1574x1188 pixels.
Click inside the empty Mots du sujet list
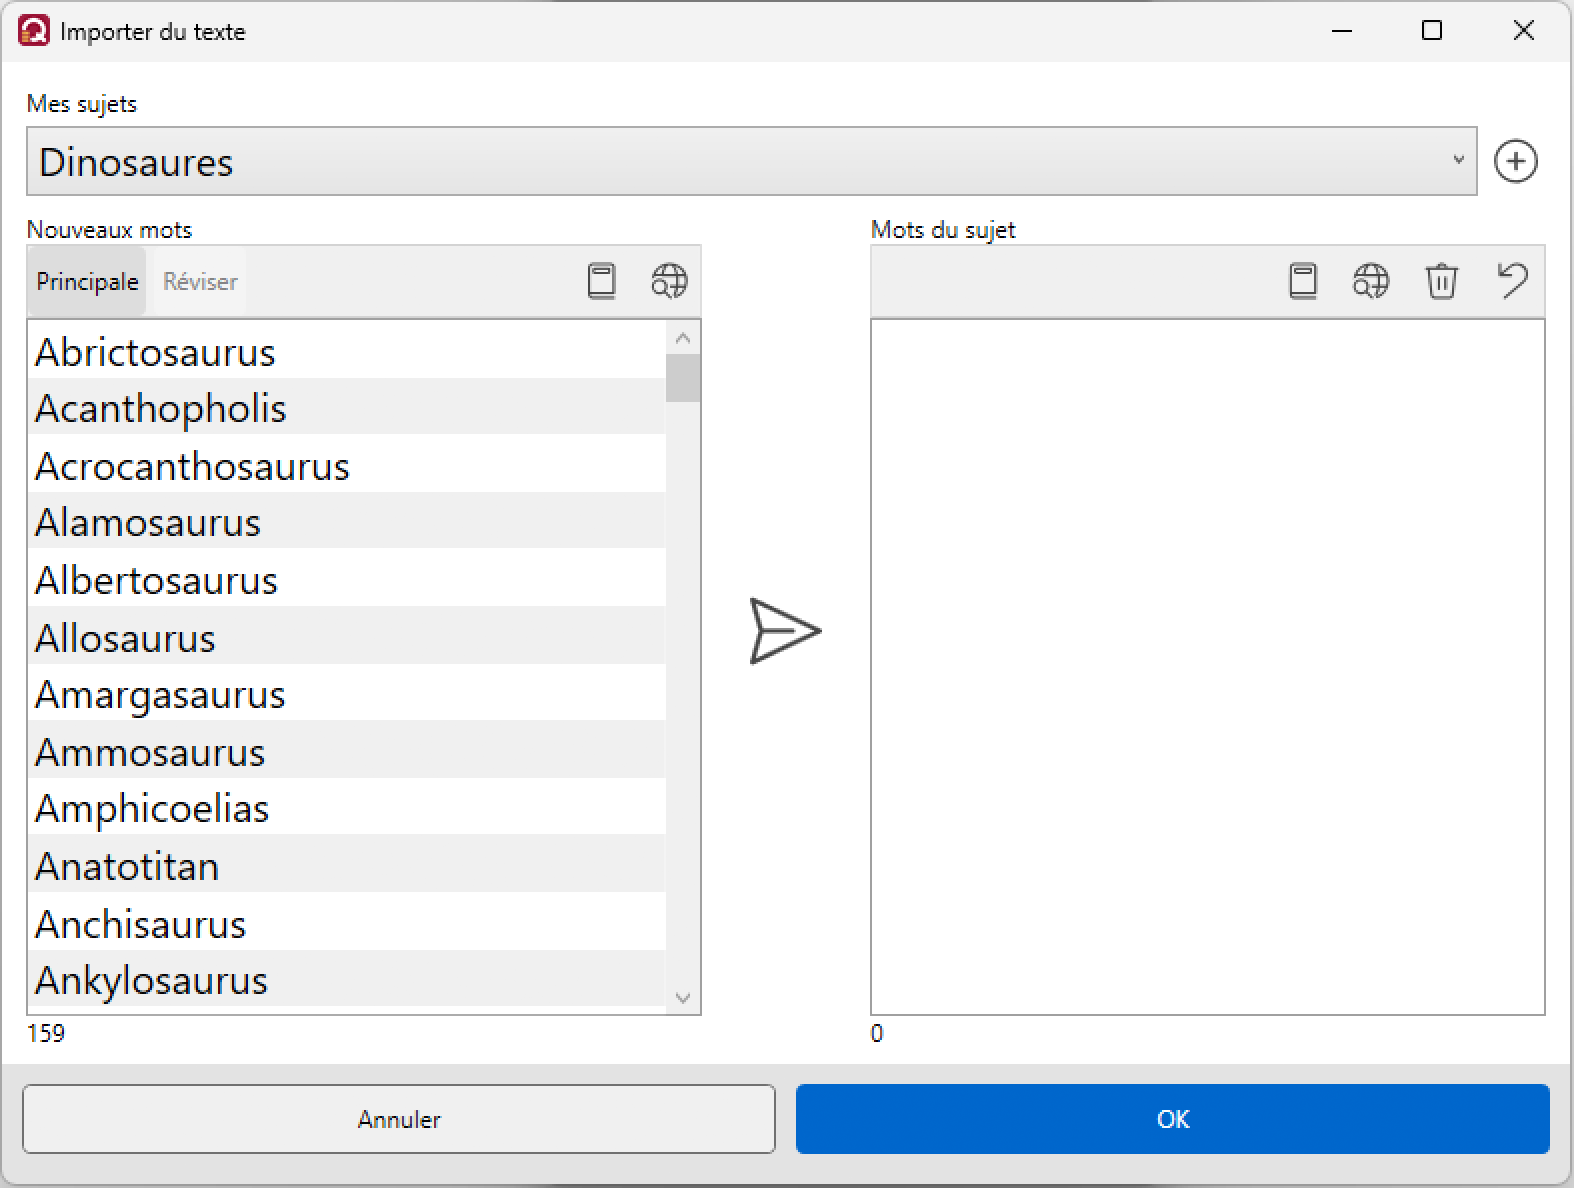tap(1207, 667)
